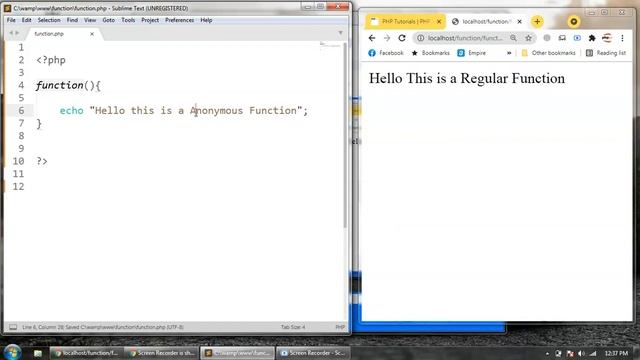Go back in Chrome
The image size is (640, 360).
coord(371,38)
